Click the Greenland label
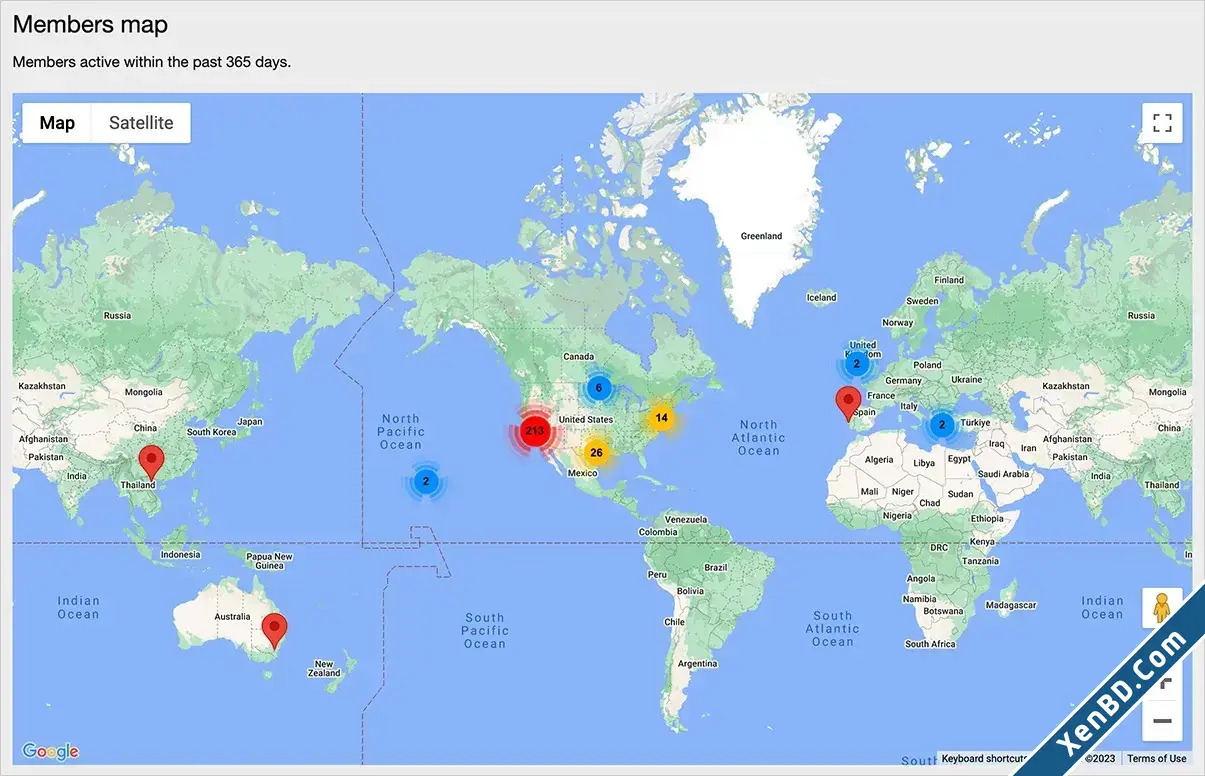The width and height of the screenshot is (1205, 776). point(761,236)
